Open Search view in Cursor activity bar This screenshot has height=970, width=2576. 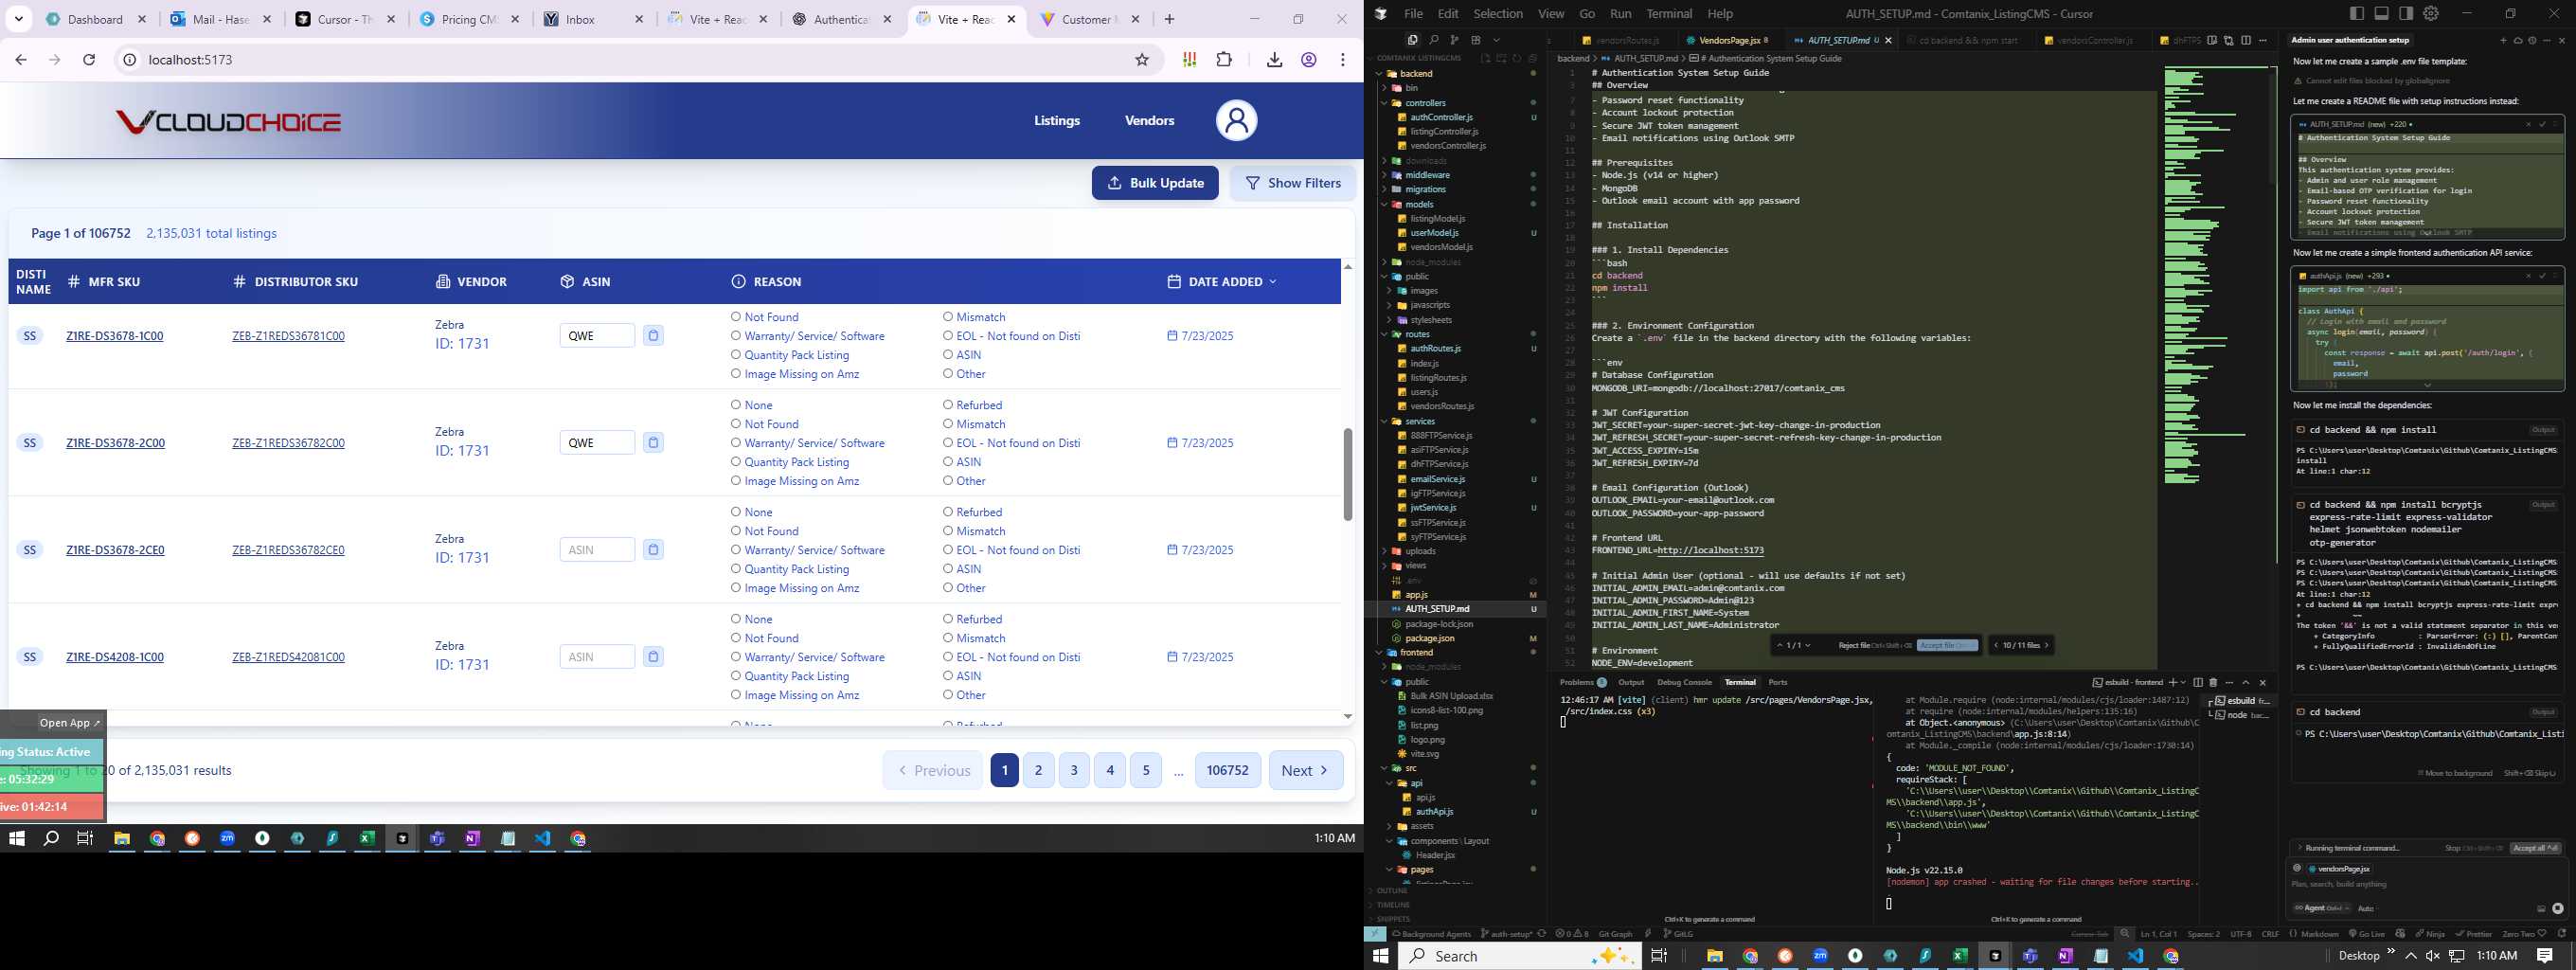click(x=1433, y=40)
